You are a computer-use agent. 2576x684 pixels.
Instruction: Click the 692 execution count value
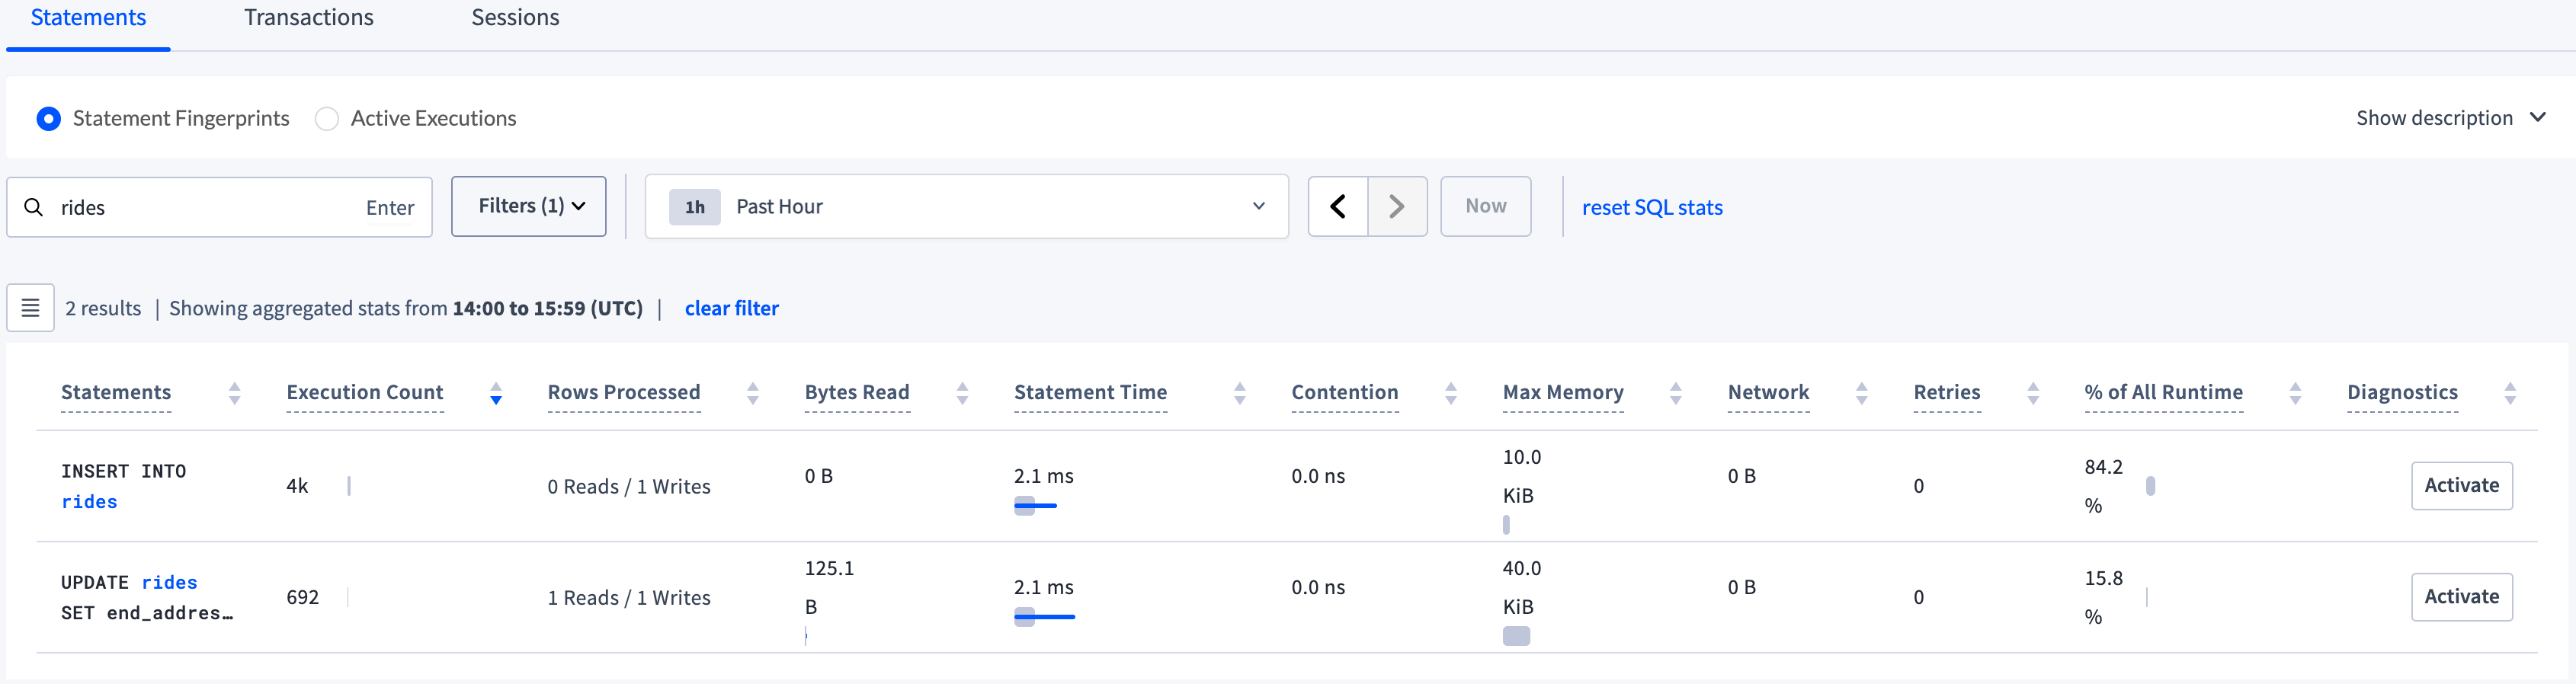pyautogui.click(x=302, y=597)
